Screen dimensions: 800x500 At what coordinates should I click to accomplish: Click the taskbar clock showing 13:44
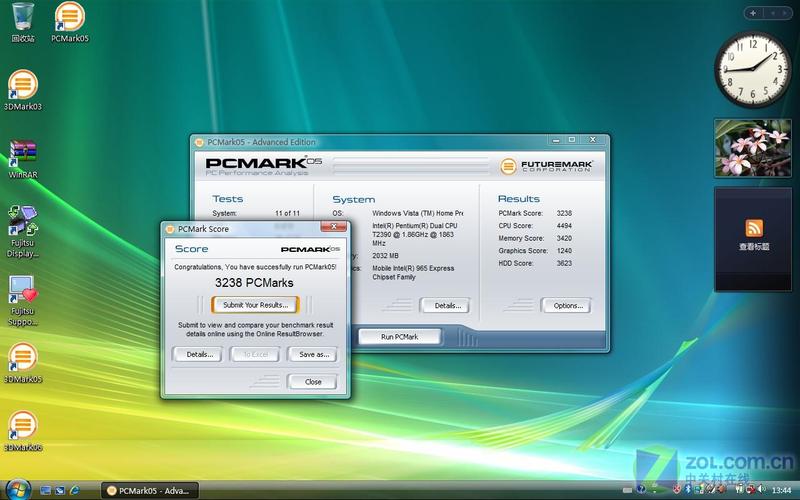[x=782, y=490]
